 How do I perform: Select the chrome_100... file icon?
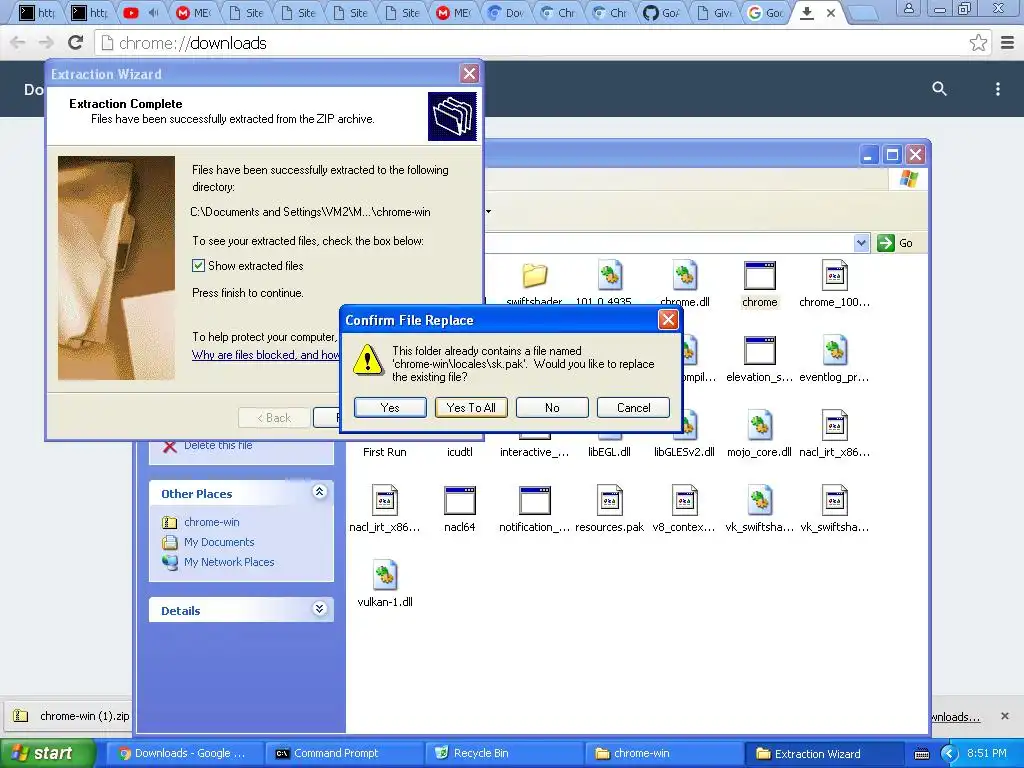coord(835,275)
